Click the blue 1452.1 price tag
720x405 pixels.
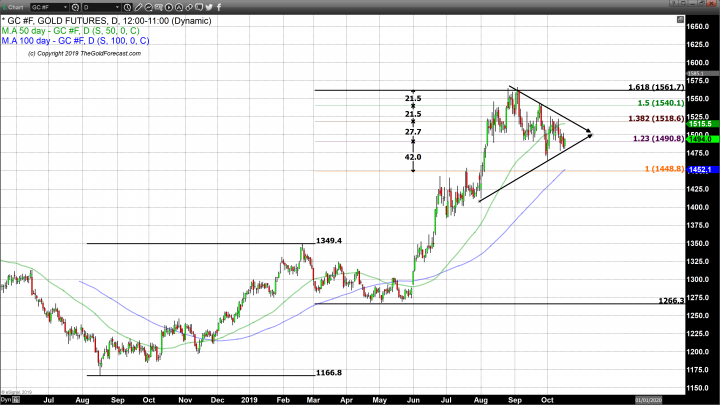point(700,170)
